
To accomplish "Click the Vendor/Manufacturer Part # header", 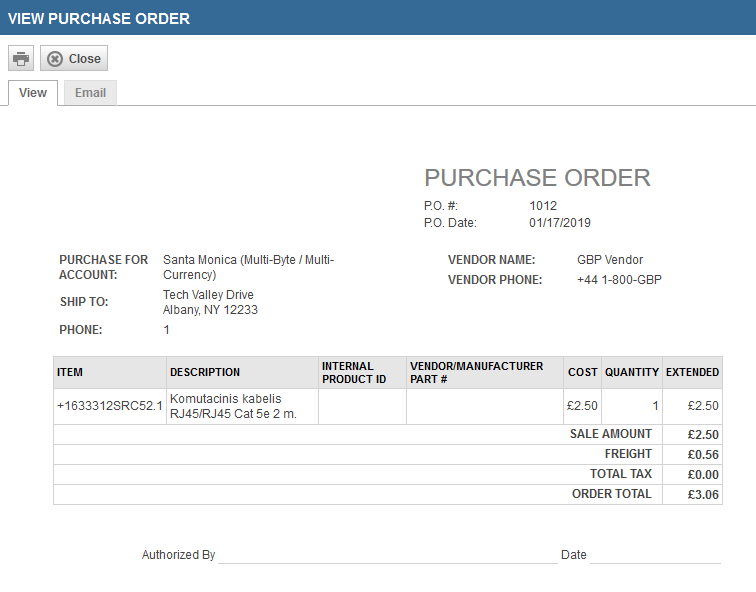I will click(x=476, y=372).
